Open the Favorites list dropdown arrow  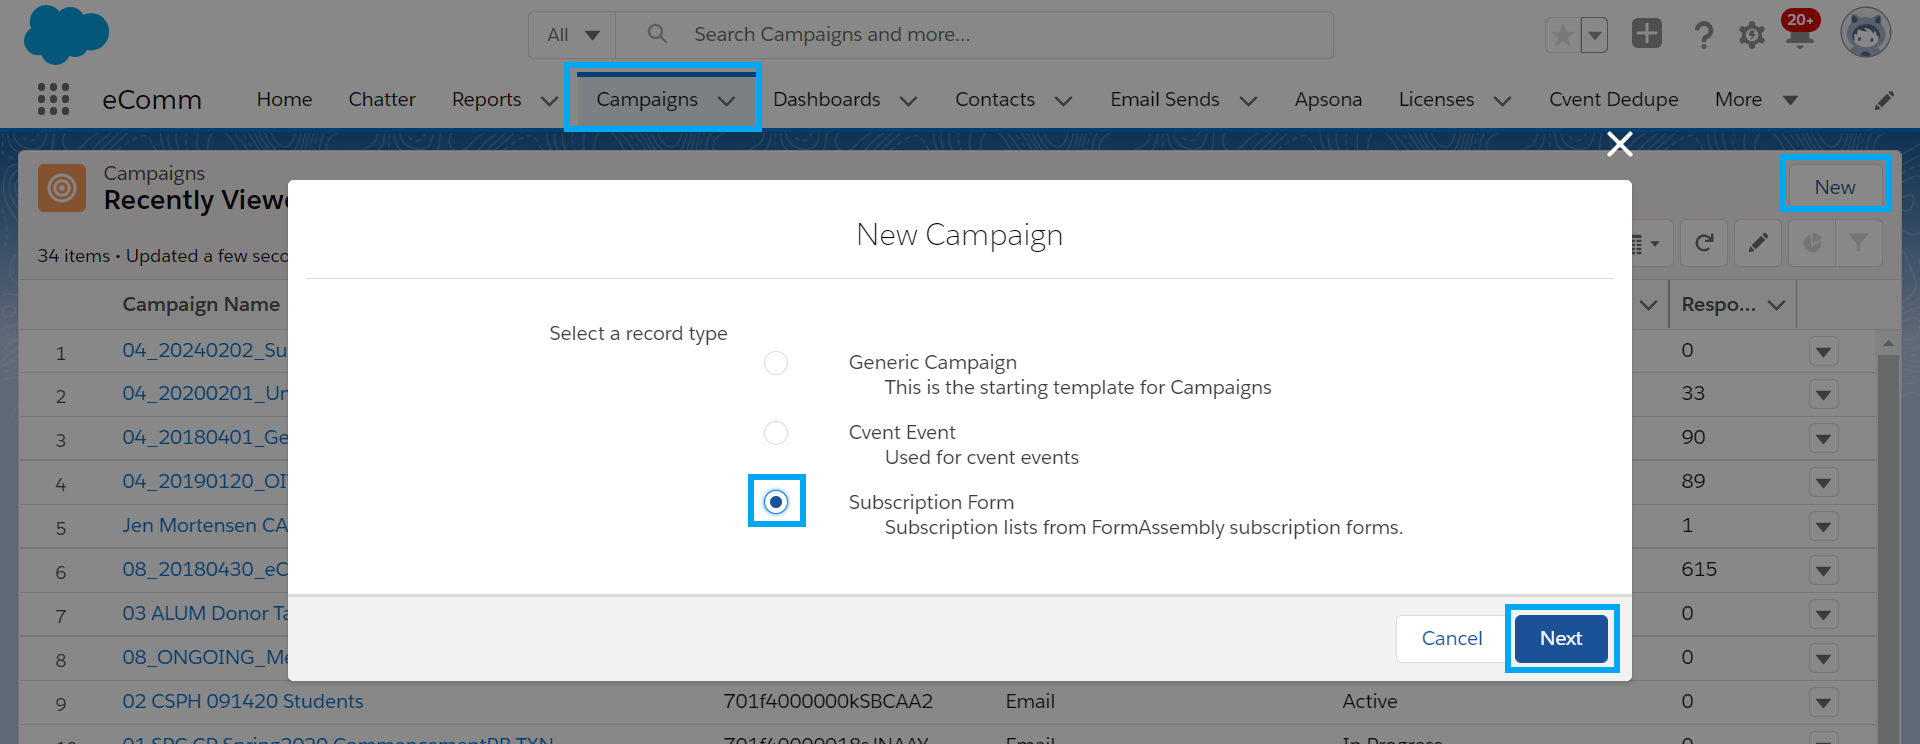click(1594, 35)
